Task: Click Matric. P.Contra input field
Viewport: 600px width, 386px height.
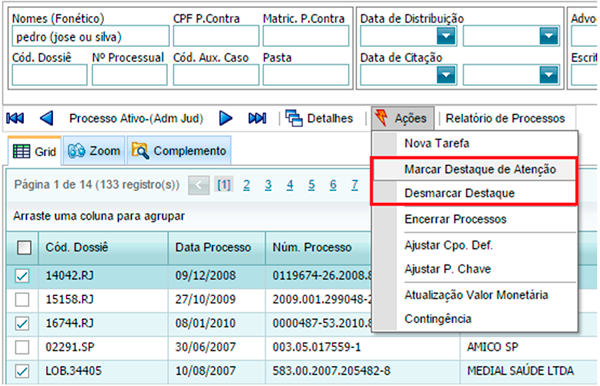Action: 306,36
